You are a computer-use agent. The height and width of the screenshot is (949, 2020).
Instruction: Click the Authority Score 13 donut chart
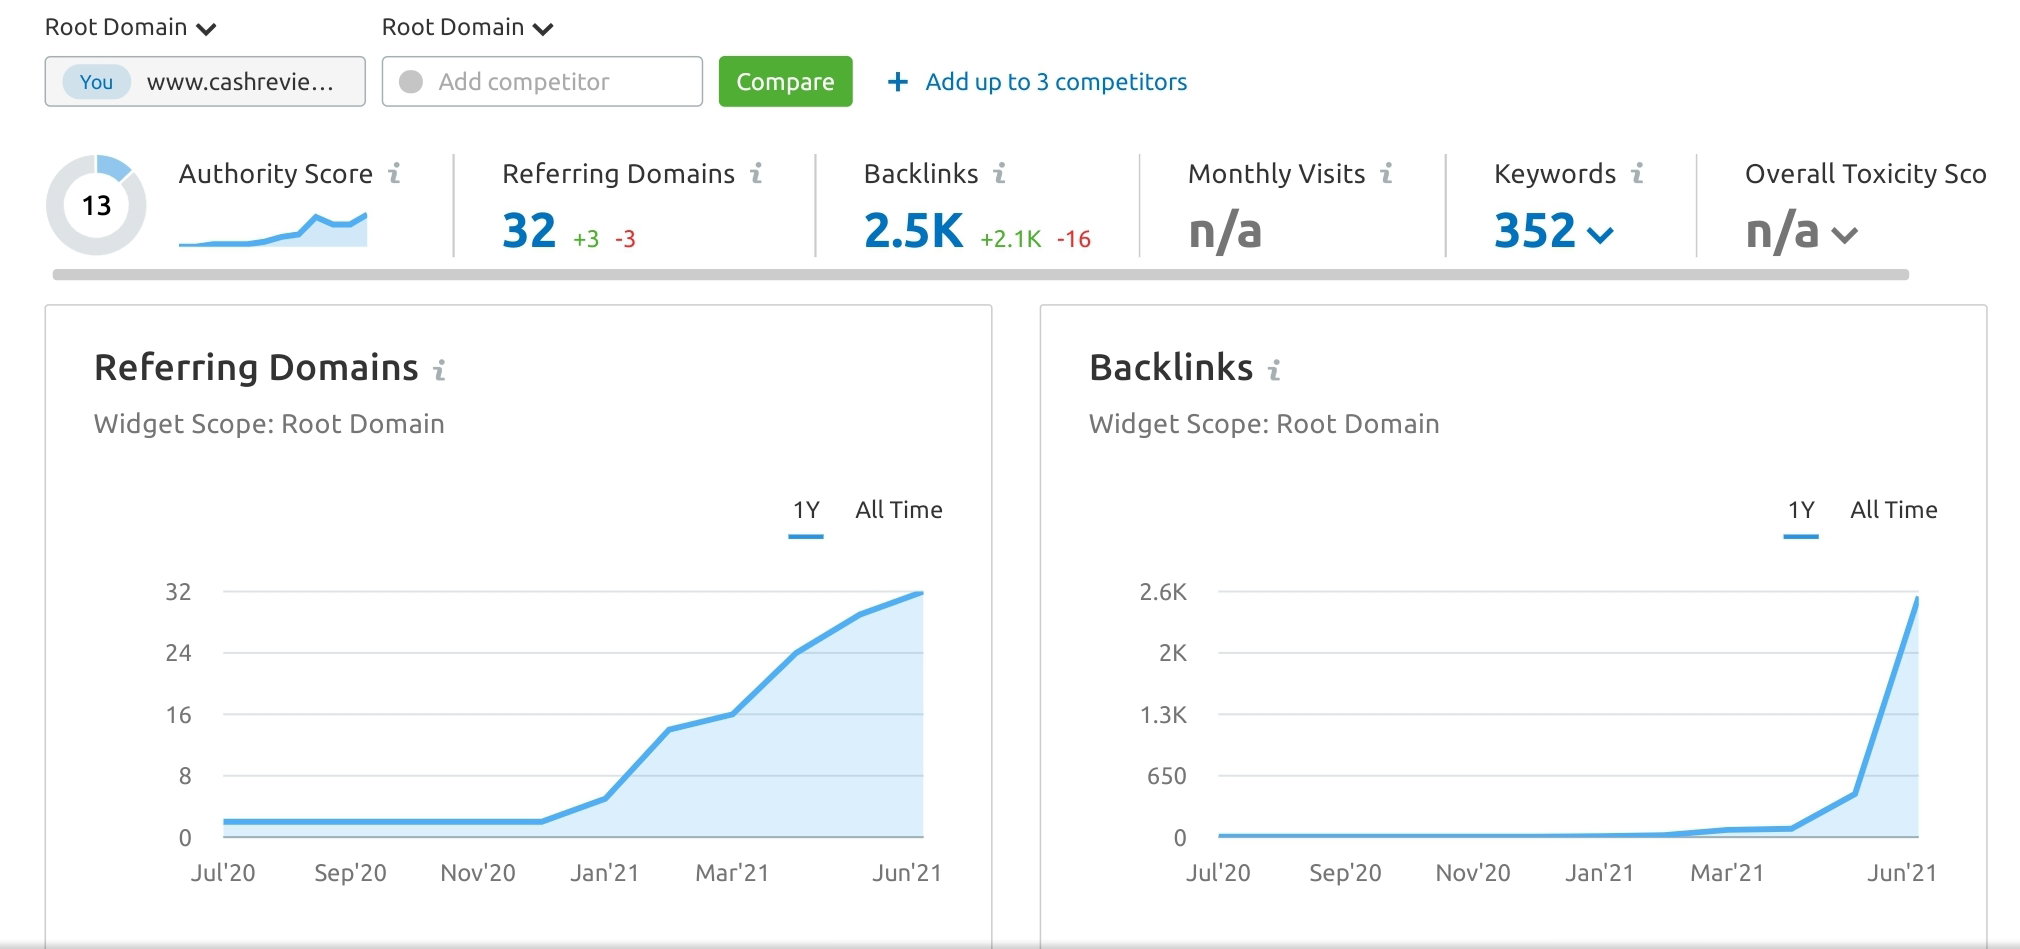[x=96, y=205]
